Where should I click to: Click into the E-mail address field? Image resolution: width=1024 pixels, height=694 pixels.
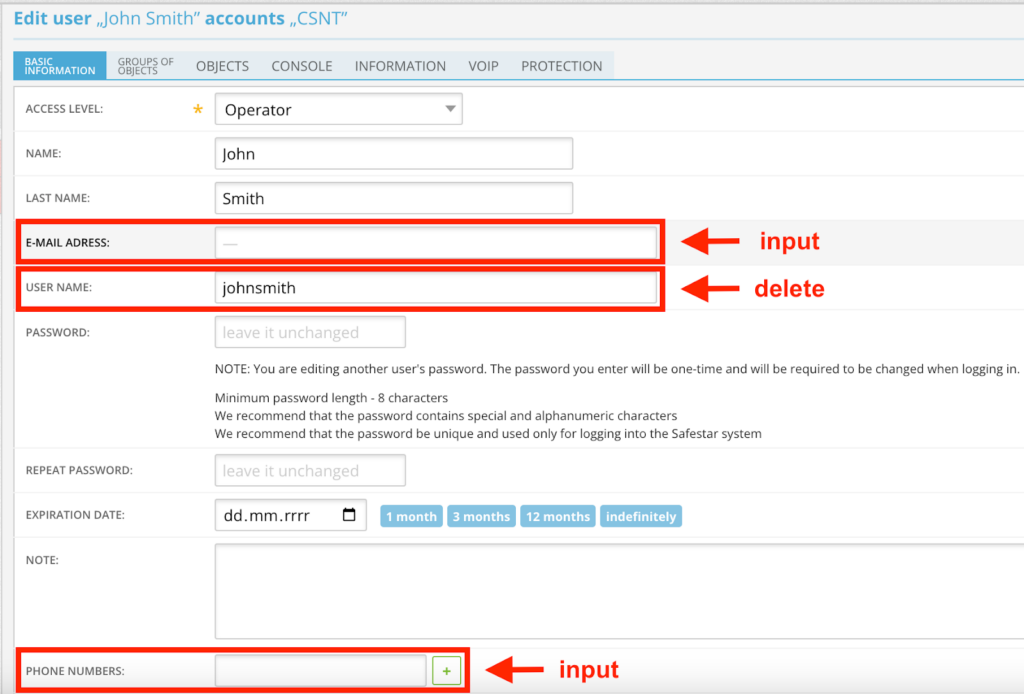tap(435, 243)
